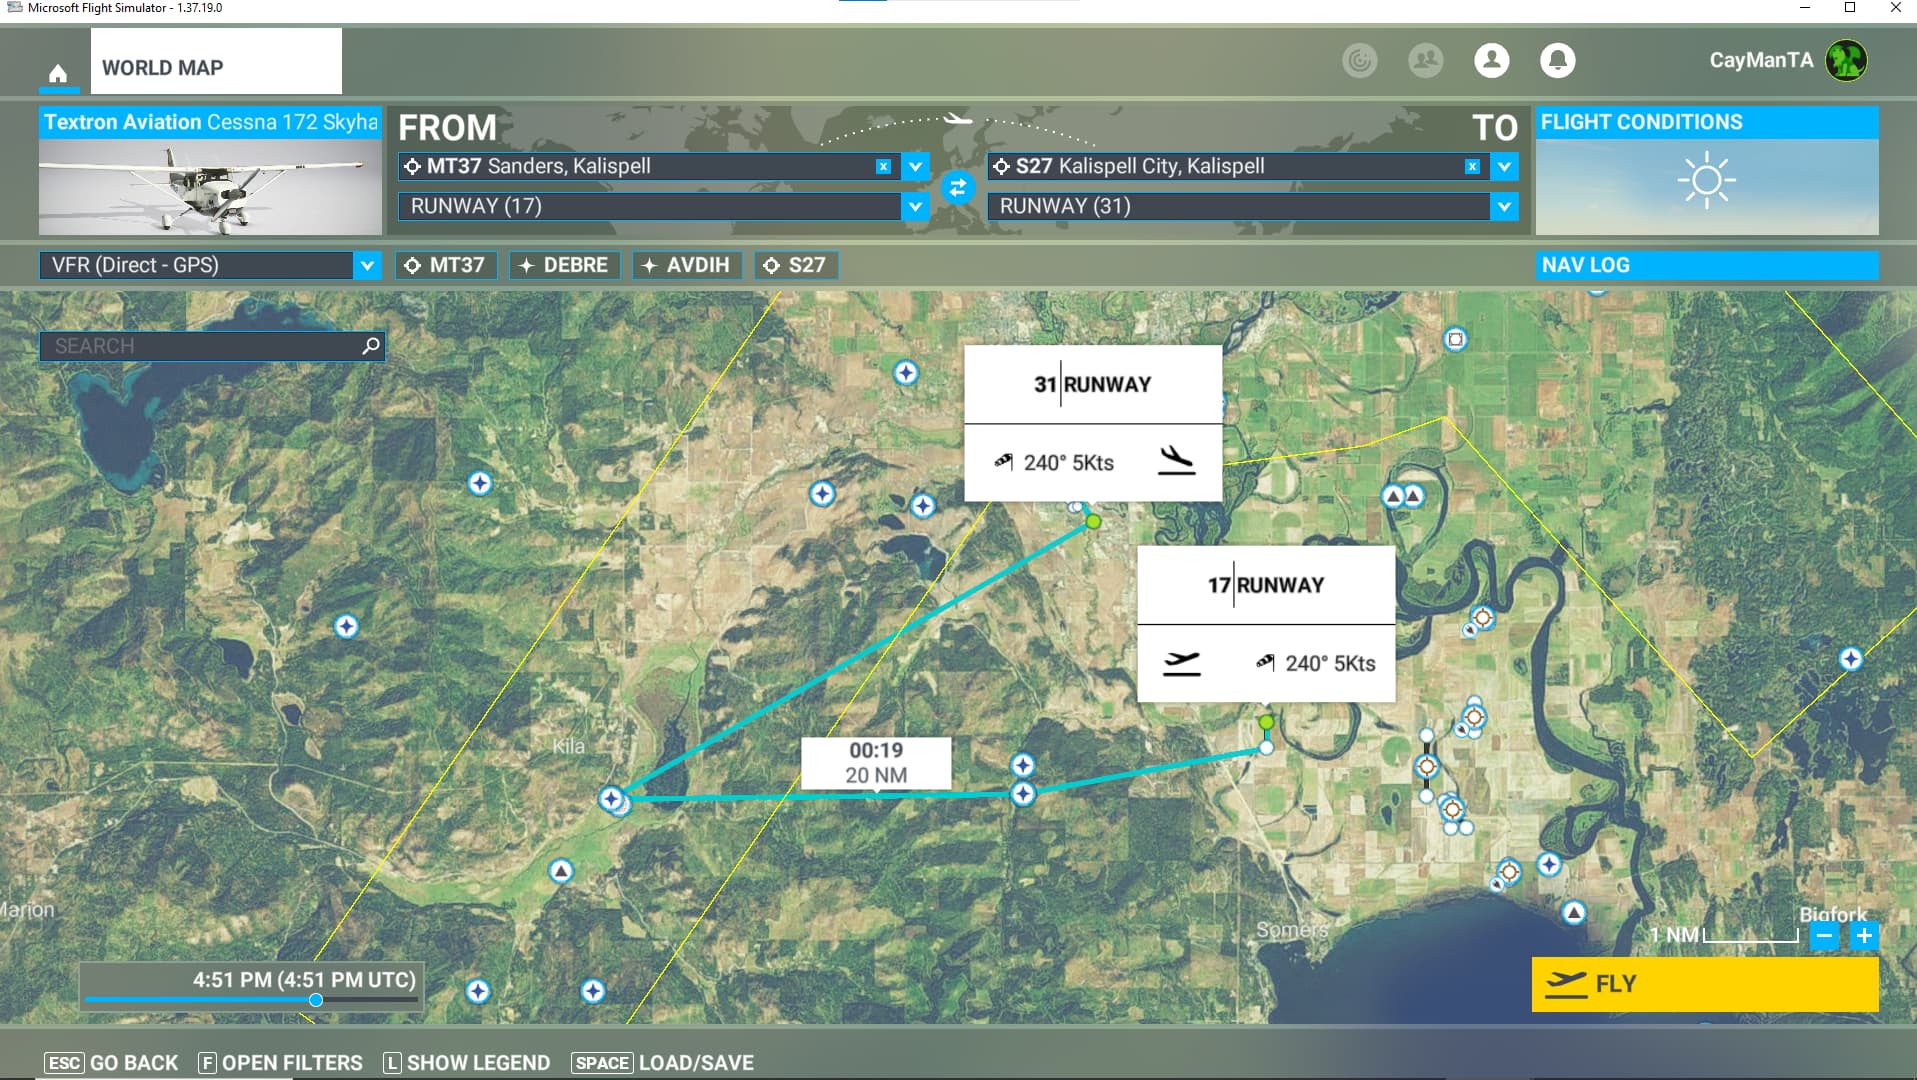Screen dimensions: 1917x1080
Task: Open the World Map tab
Action: tap(216, 62)
